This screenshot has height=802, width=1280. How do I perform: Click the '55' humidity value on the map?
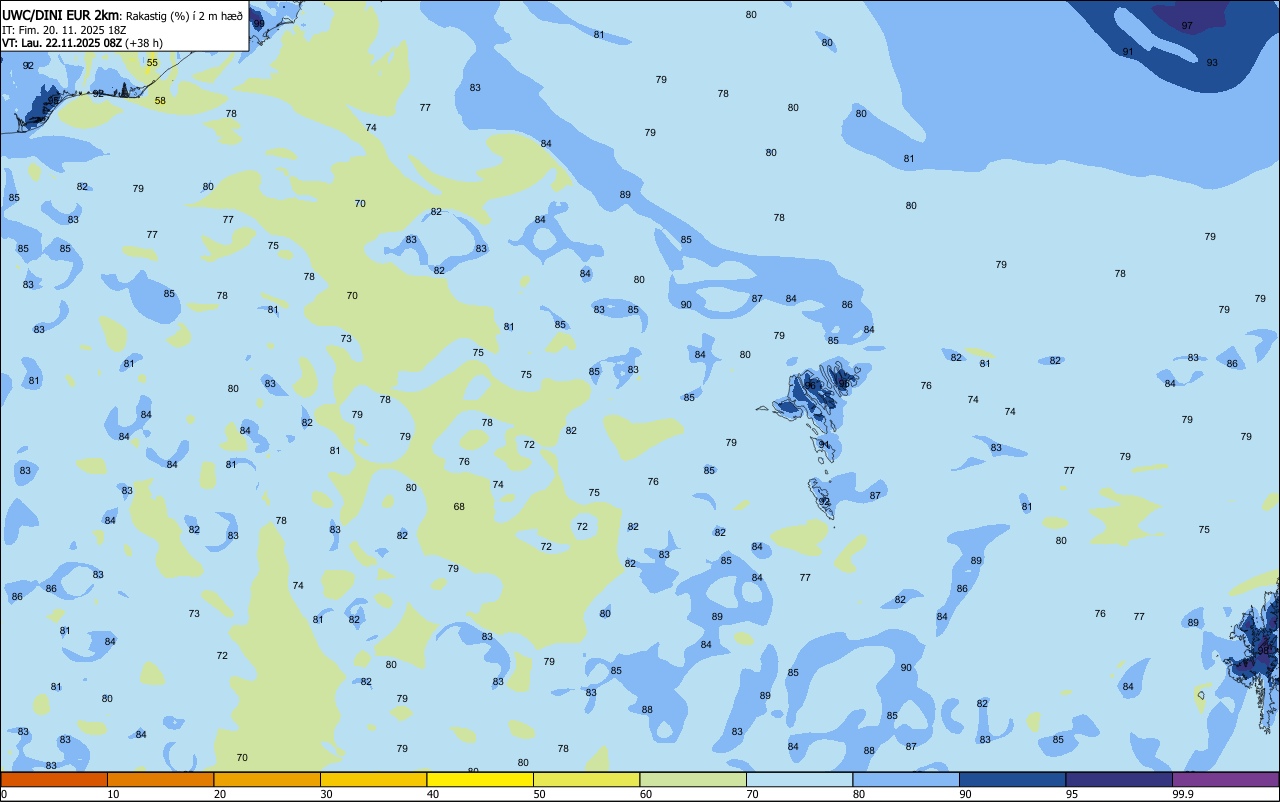(152, 62)
